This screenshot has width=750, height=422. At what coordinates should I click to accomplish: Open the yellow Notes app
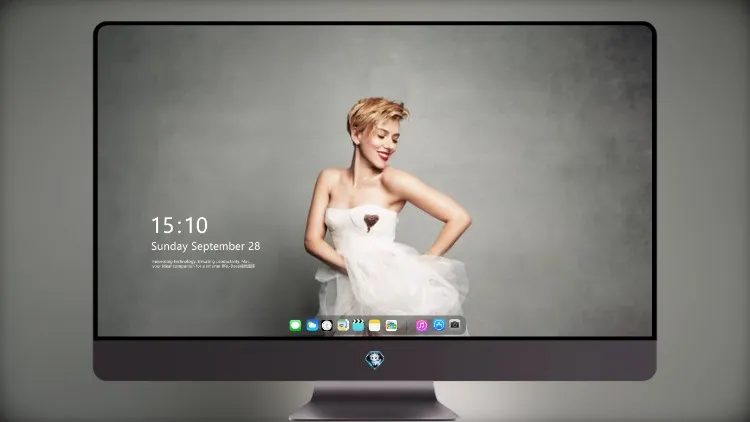coord(375,326)
